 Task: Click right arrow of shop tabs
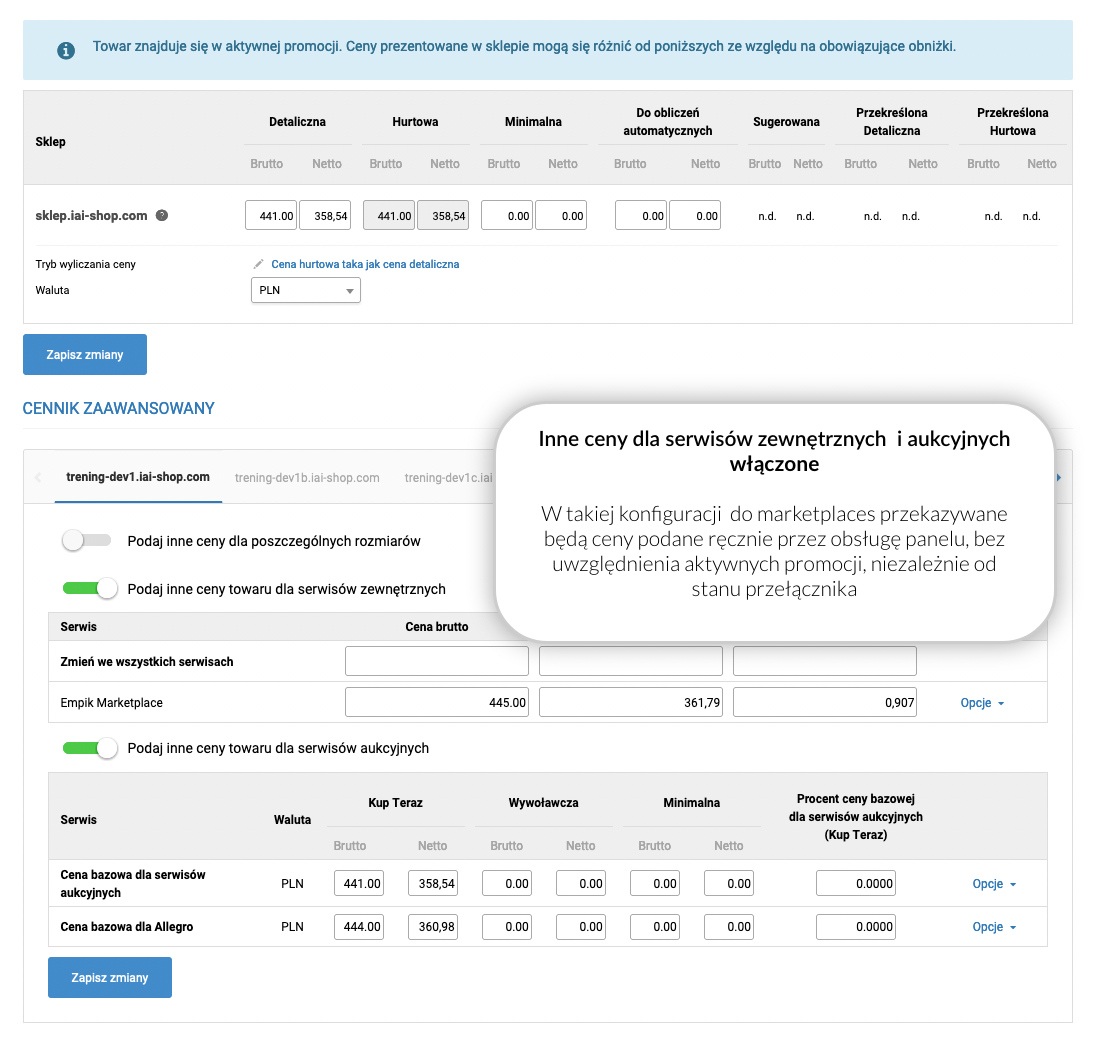pyautogui.click(x=1058, y=478)
